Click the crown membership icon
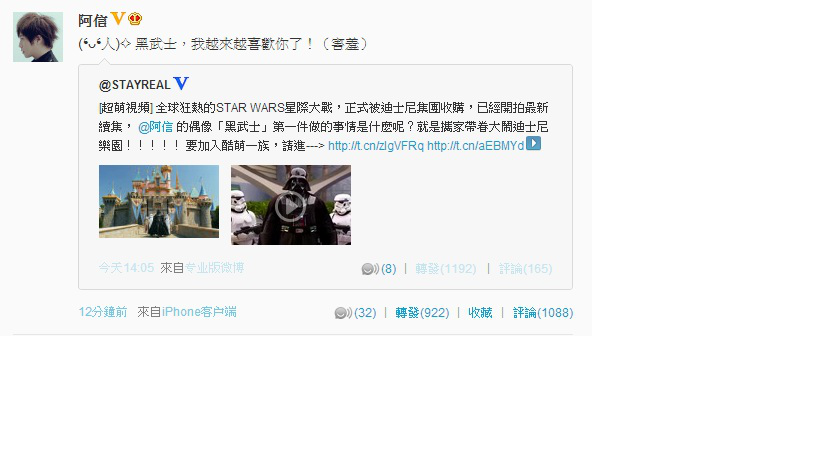 coord(135,19)
